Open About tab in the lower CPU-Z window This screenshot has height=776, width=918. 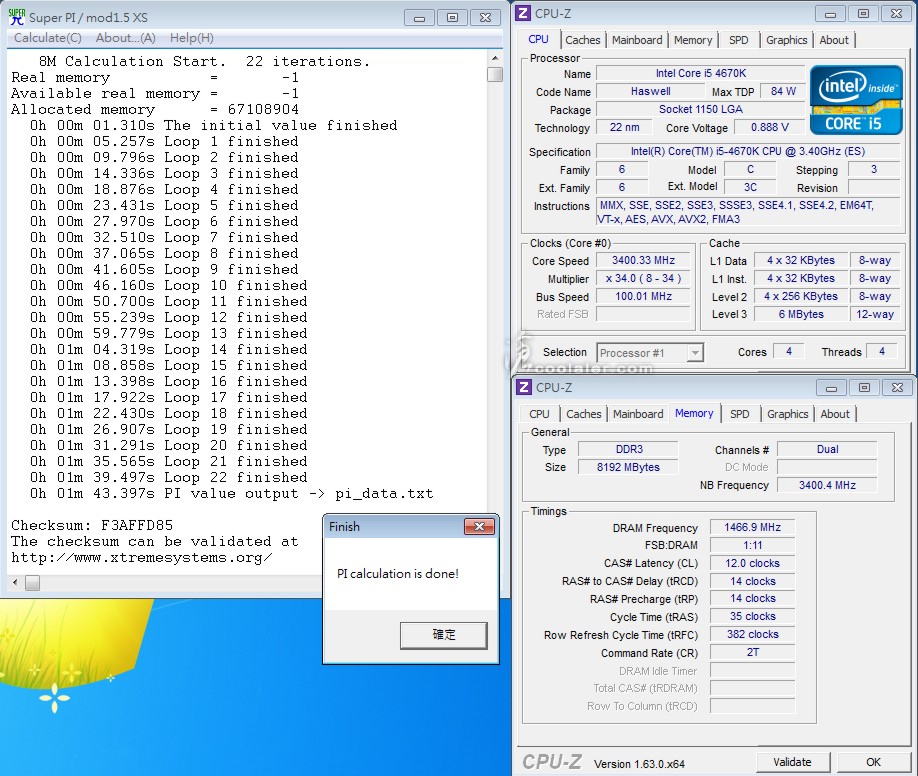[835, 413]
